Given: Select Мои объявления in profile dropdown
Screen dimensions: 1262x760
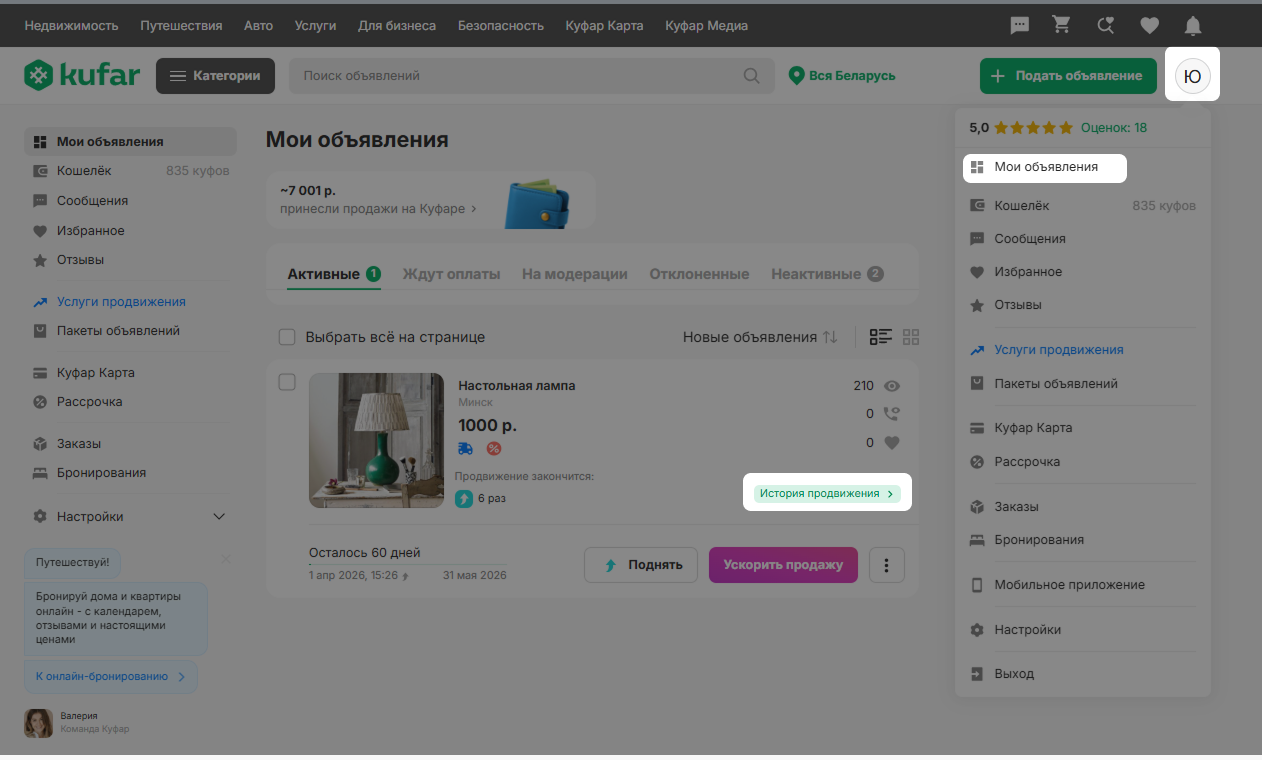Looking at the screenshot, I should tap(1045, 167).
